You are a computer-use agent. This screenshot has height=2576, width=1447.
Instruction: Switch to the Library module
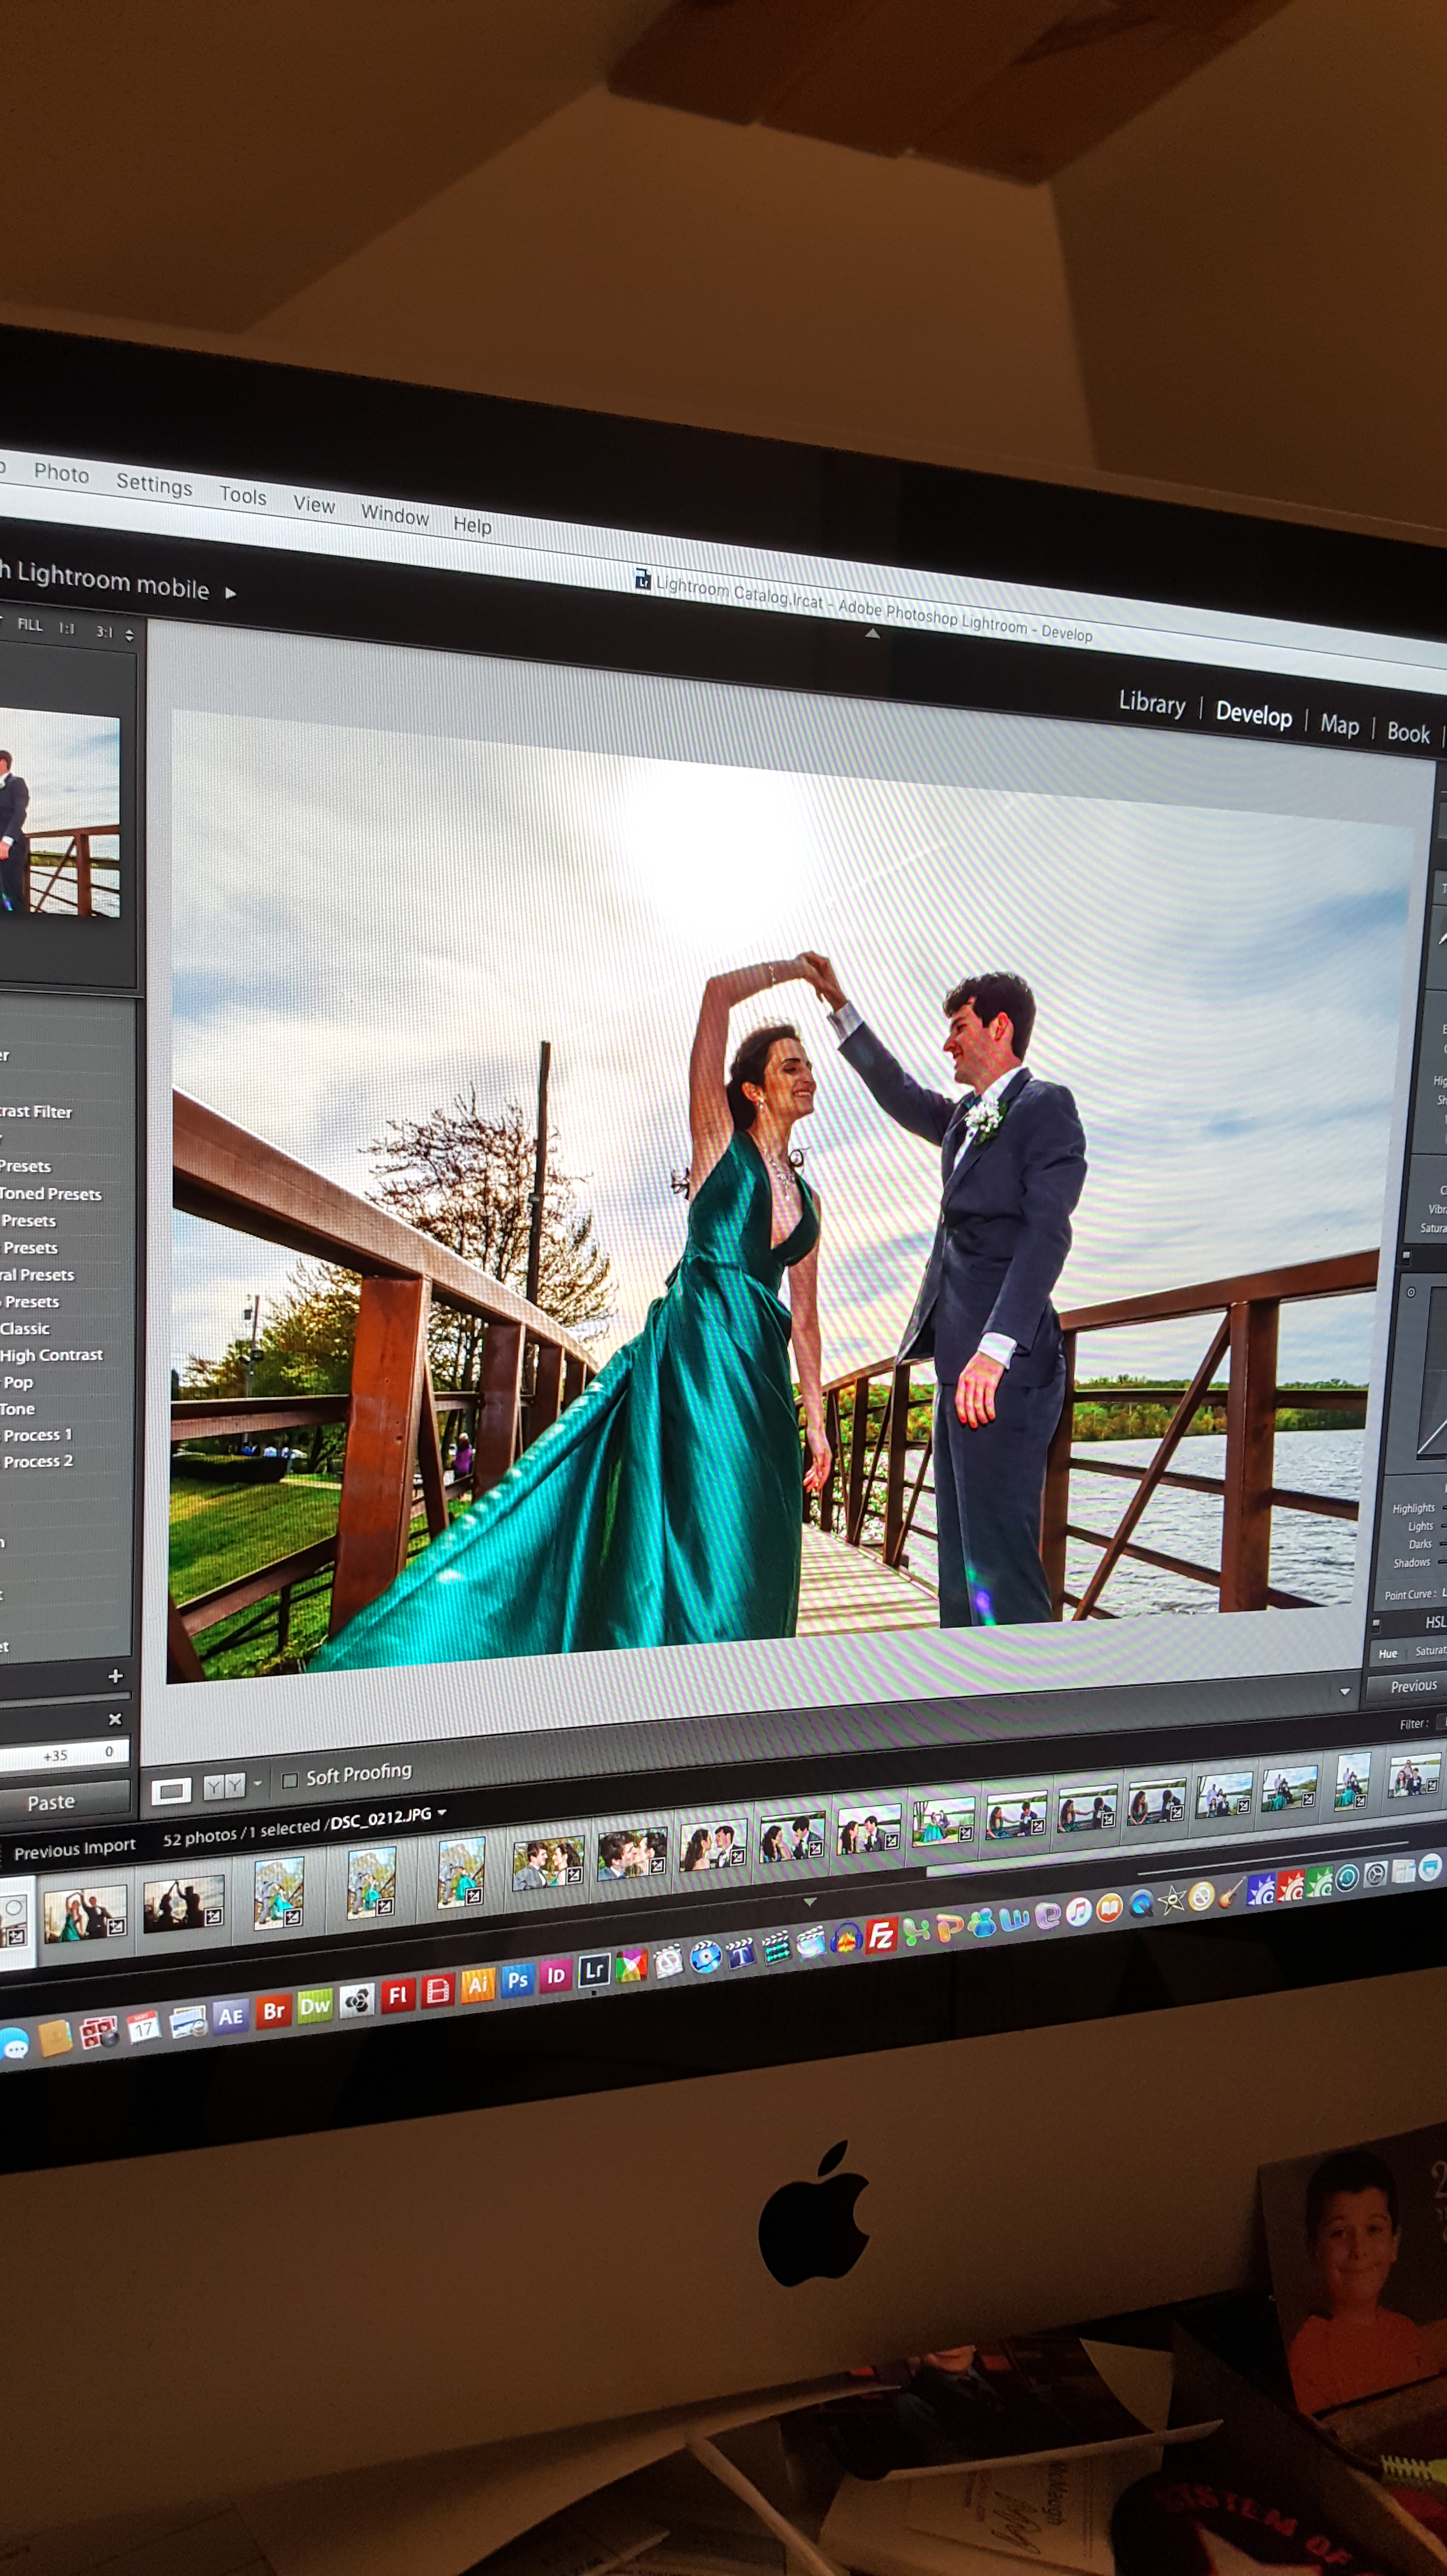pyautogui.click(x=1151, y=703)
